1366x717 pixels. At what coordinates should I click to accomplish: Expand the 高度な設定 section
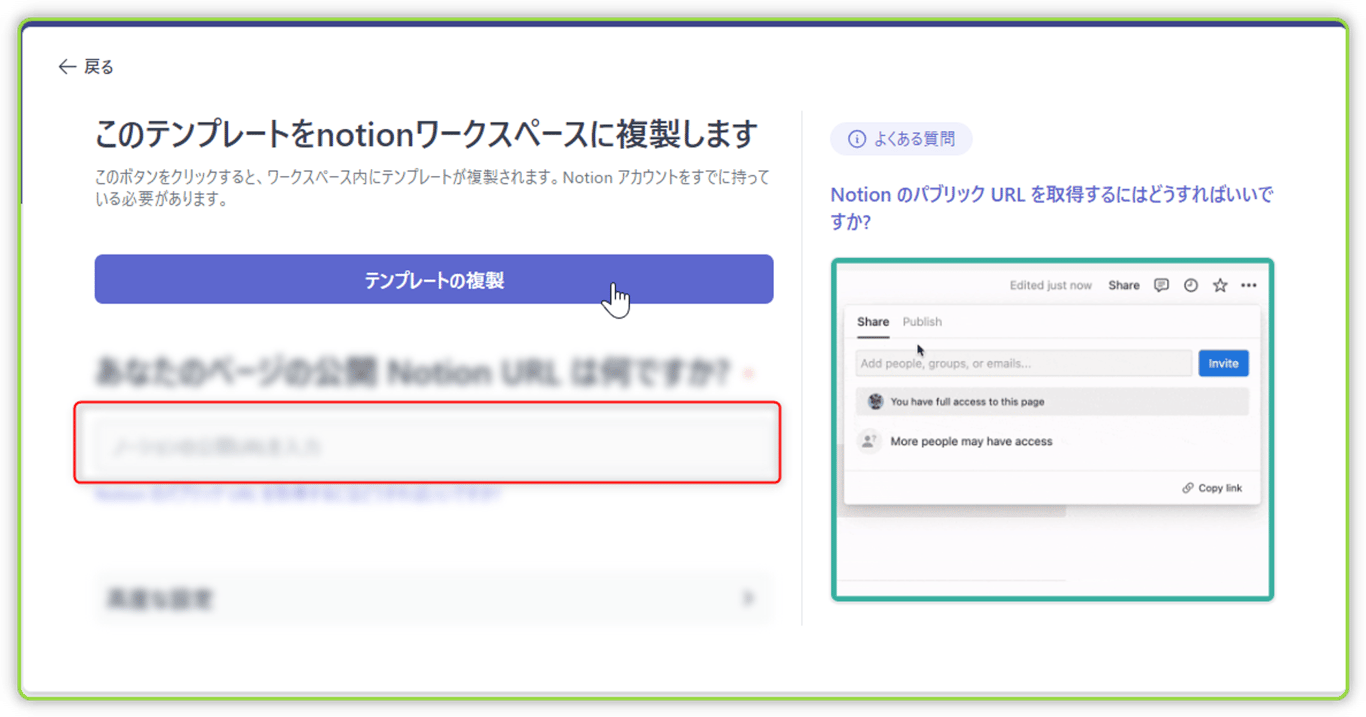coord(434,599)
